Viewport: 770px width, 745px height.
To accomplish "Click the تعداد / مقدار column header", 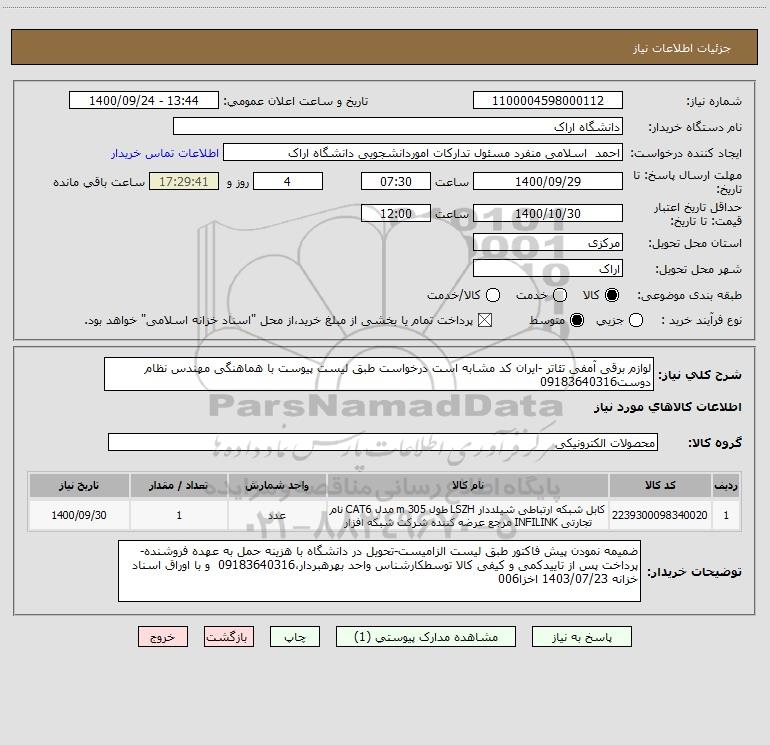I will point(179,485).
